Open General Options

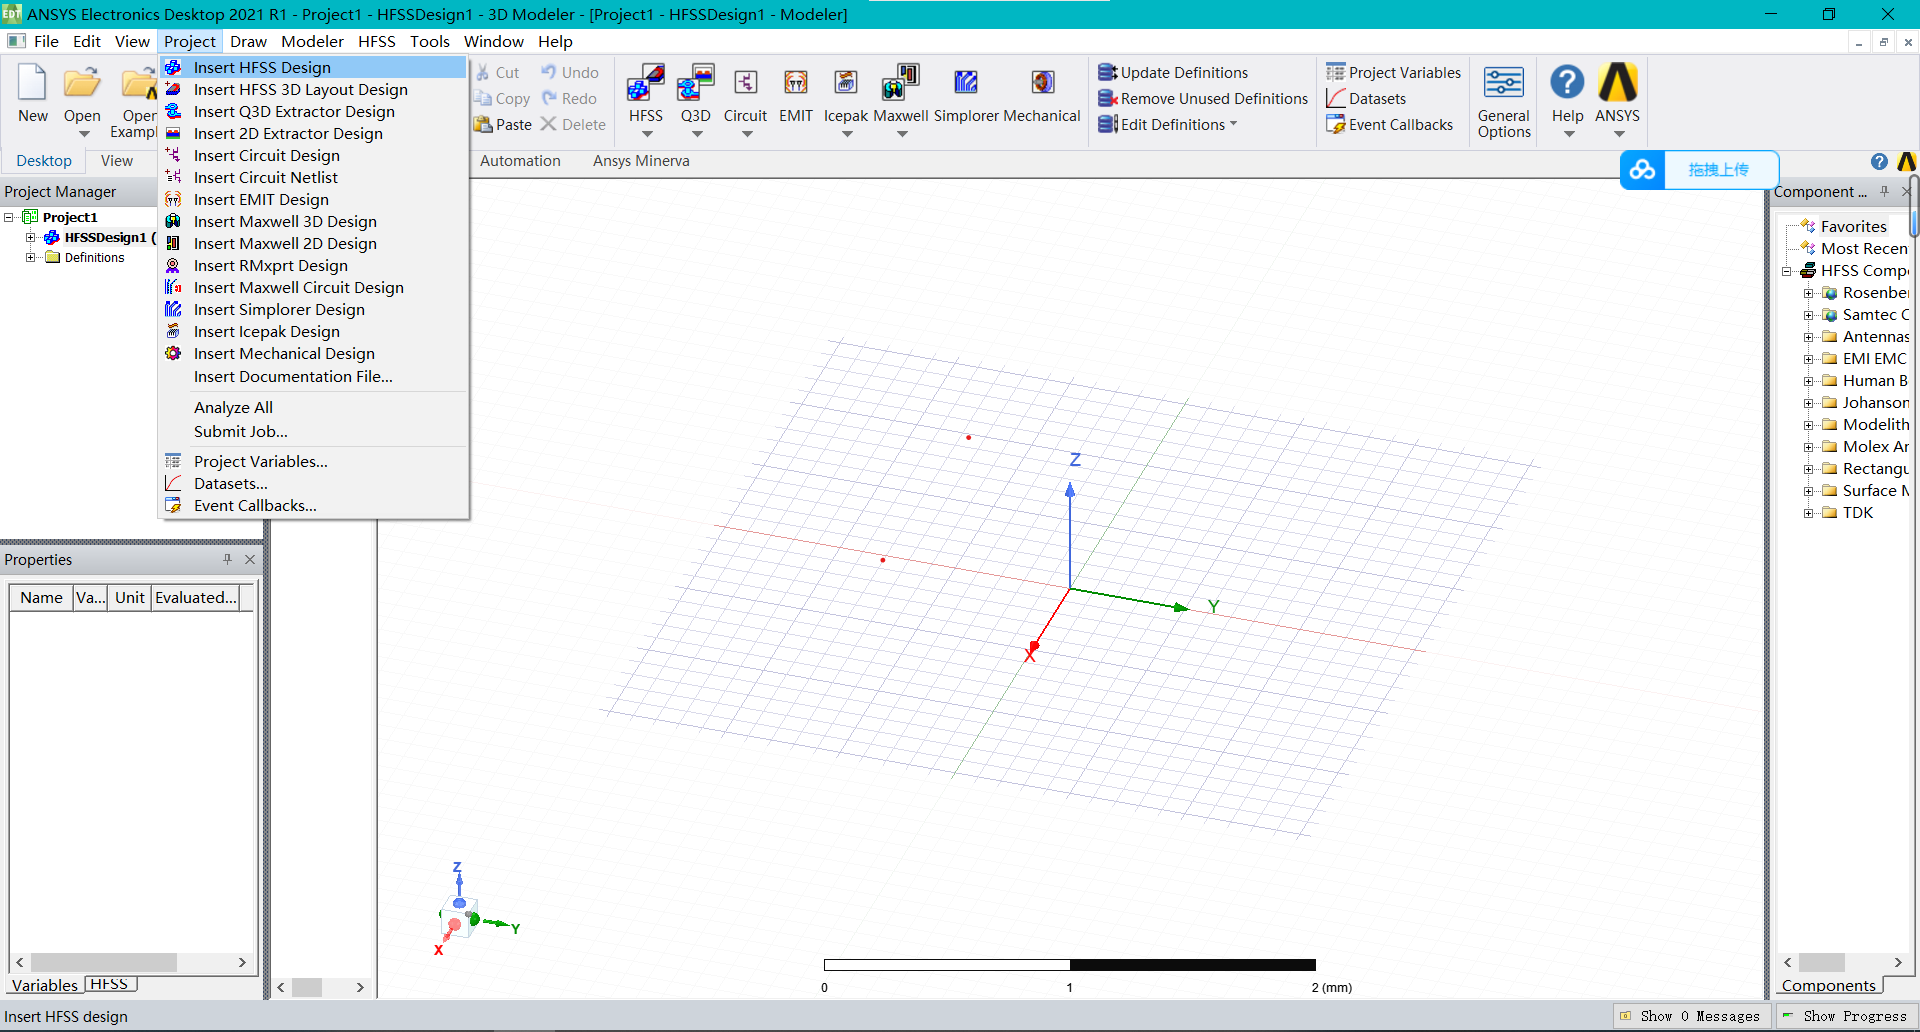coord(1504,102)
